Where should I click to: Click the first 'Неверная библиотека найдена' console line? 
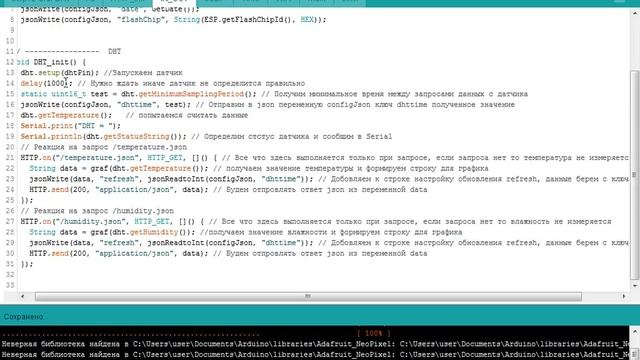(315, 344)
